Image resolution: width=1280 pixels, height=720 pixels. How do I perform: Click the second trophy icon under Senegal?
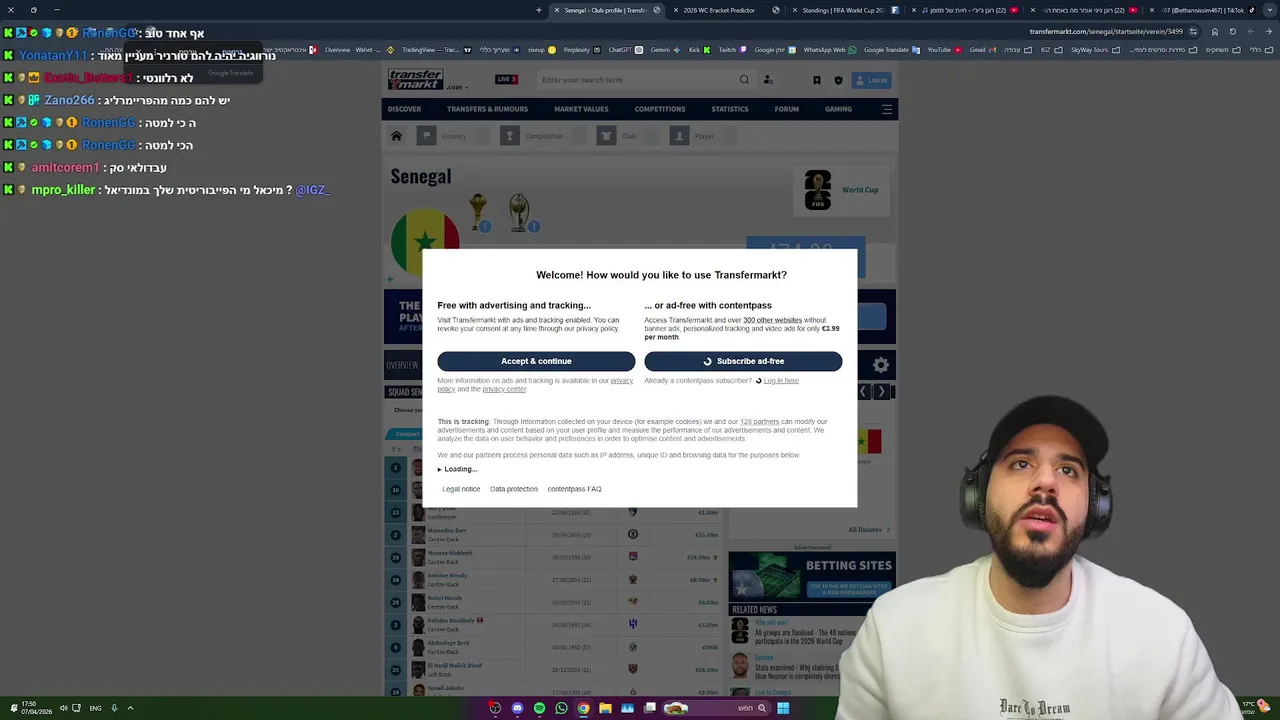(519, 212)
